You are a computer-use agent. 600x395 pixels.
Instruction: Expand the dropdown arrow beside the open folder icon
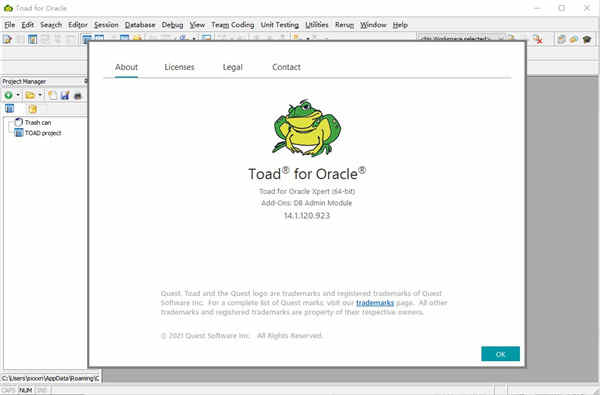[x=40, y=95]
